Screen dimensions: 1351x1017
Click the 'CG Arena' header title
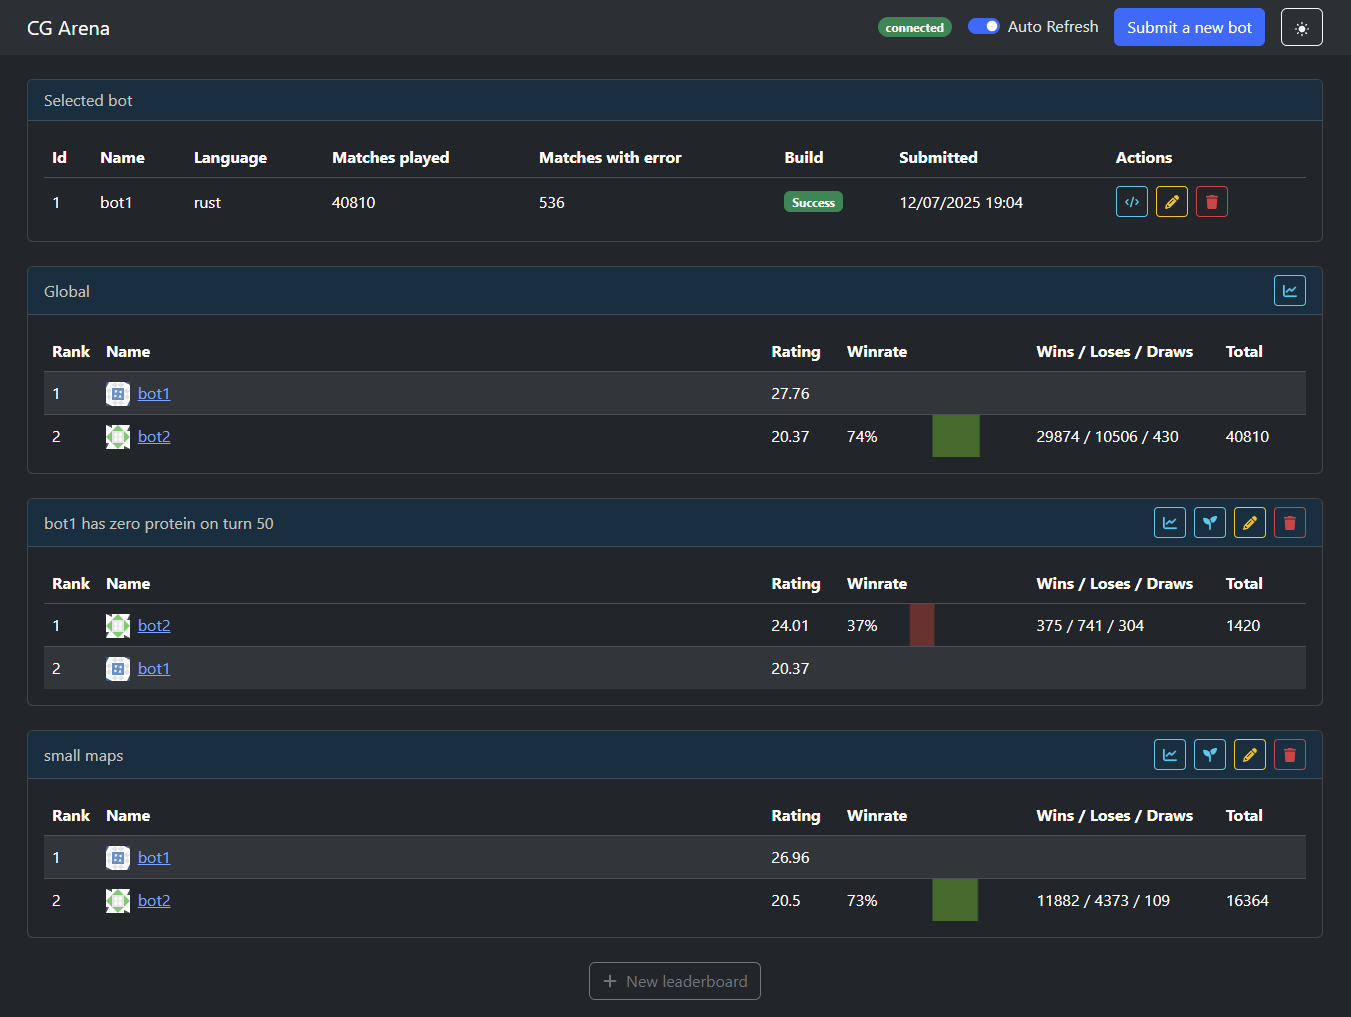point(68,27)
